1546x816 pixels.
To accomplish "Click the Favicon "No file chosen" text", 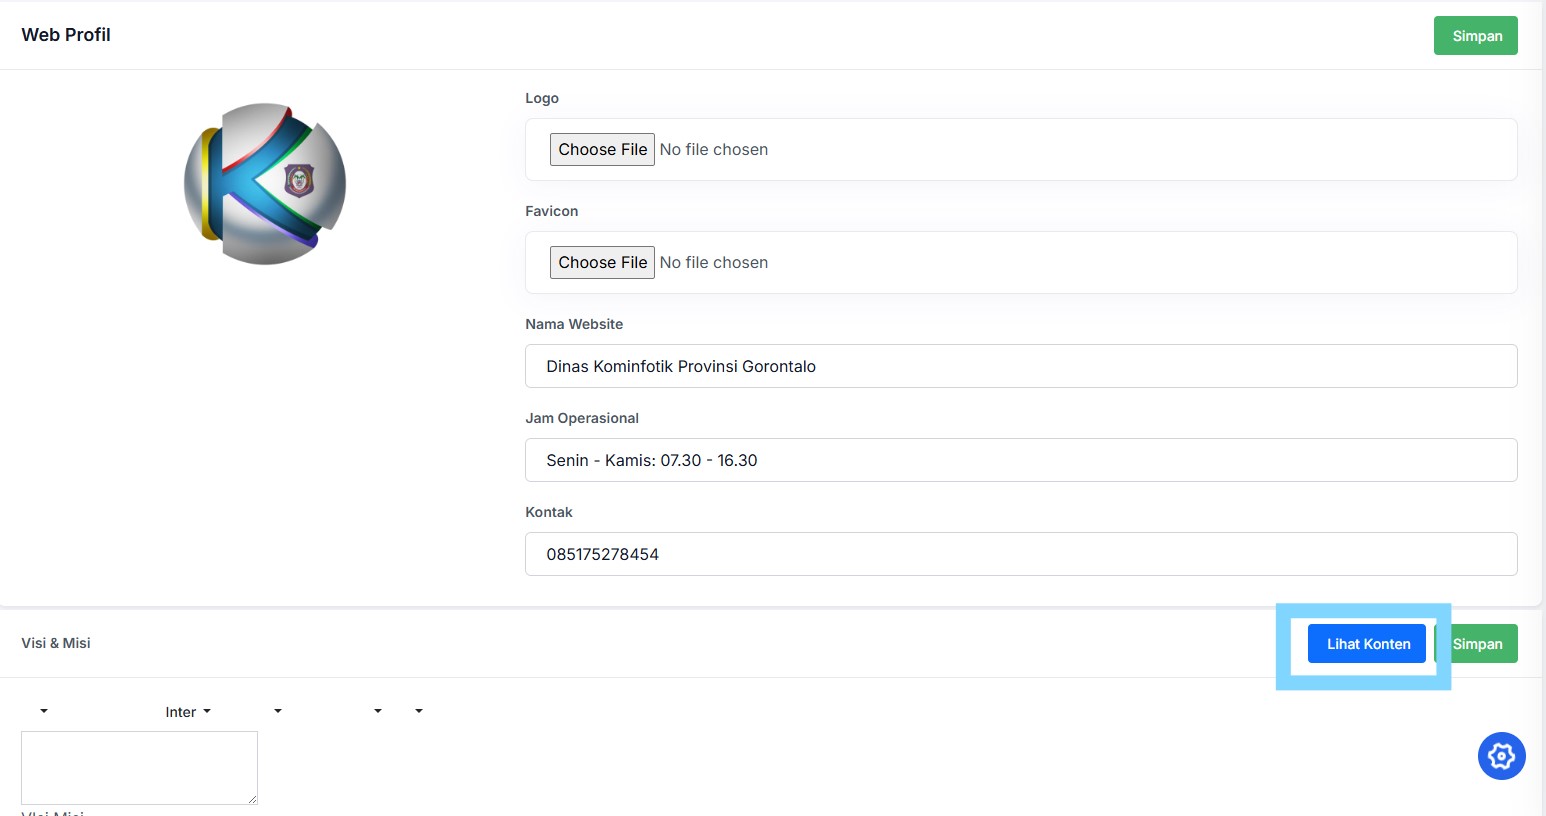I will point(714,262).
